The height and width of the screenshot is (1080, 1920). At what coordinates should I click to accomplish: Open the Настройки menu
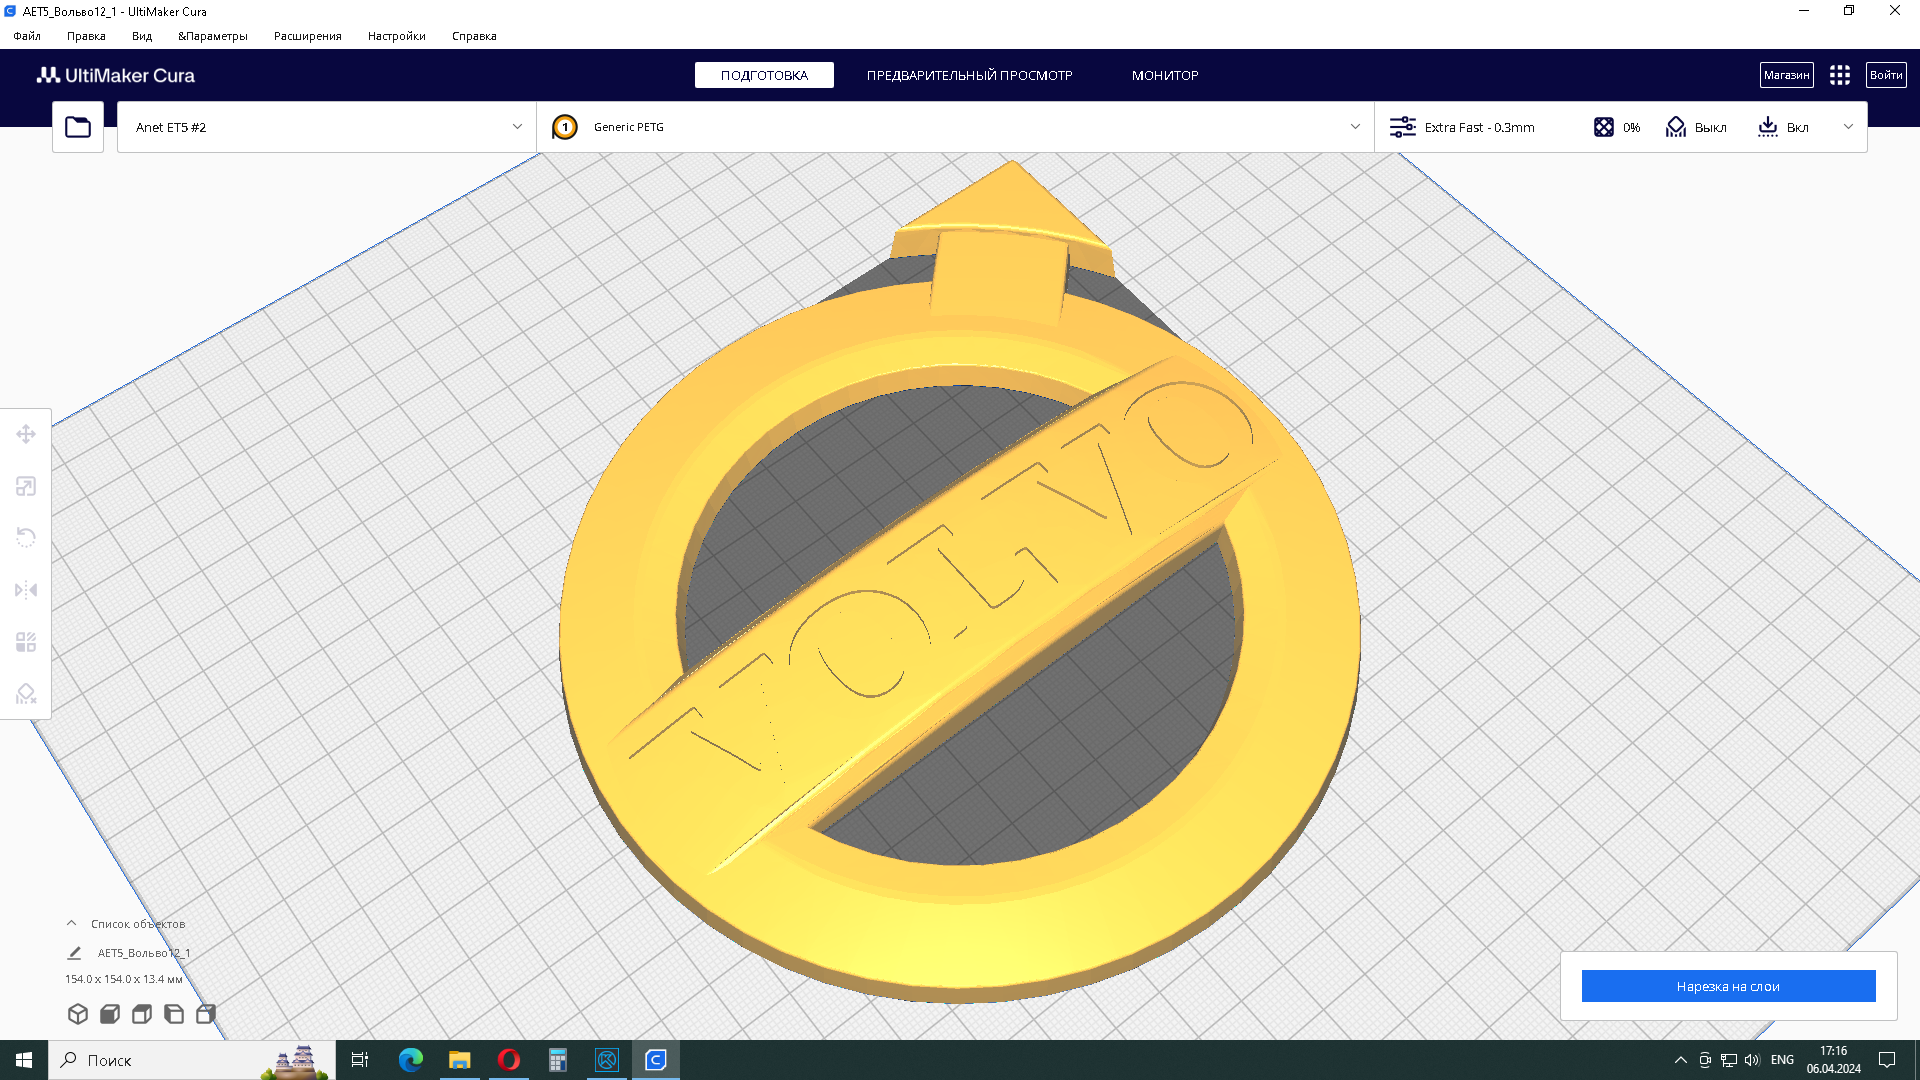pos(397,36)
